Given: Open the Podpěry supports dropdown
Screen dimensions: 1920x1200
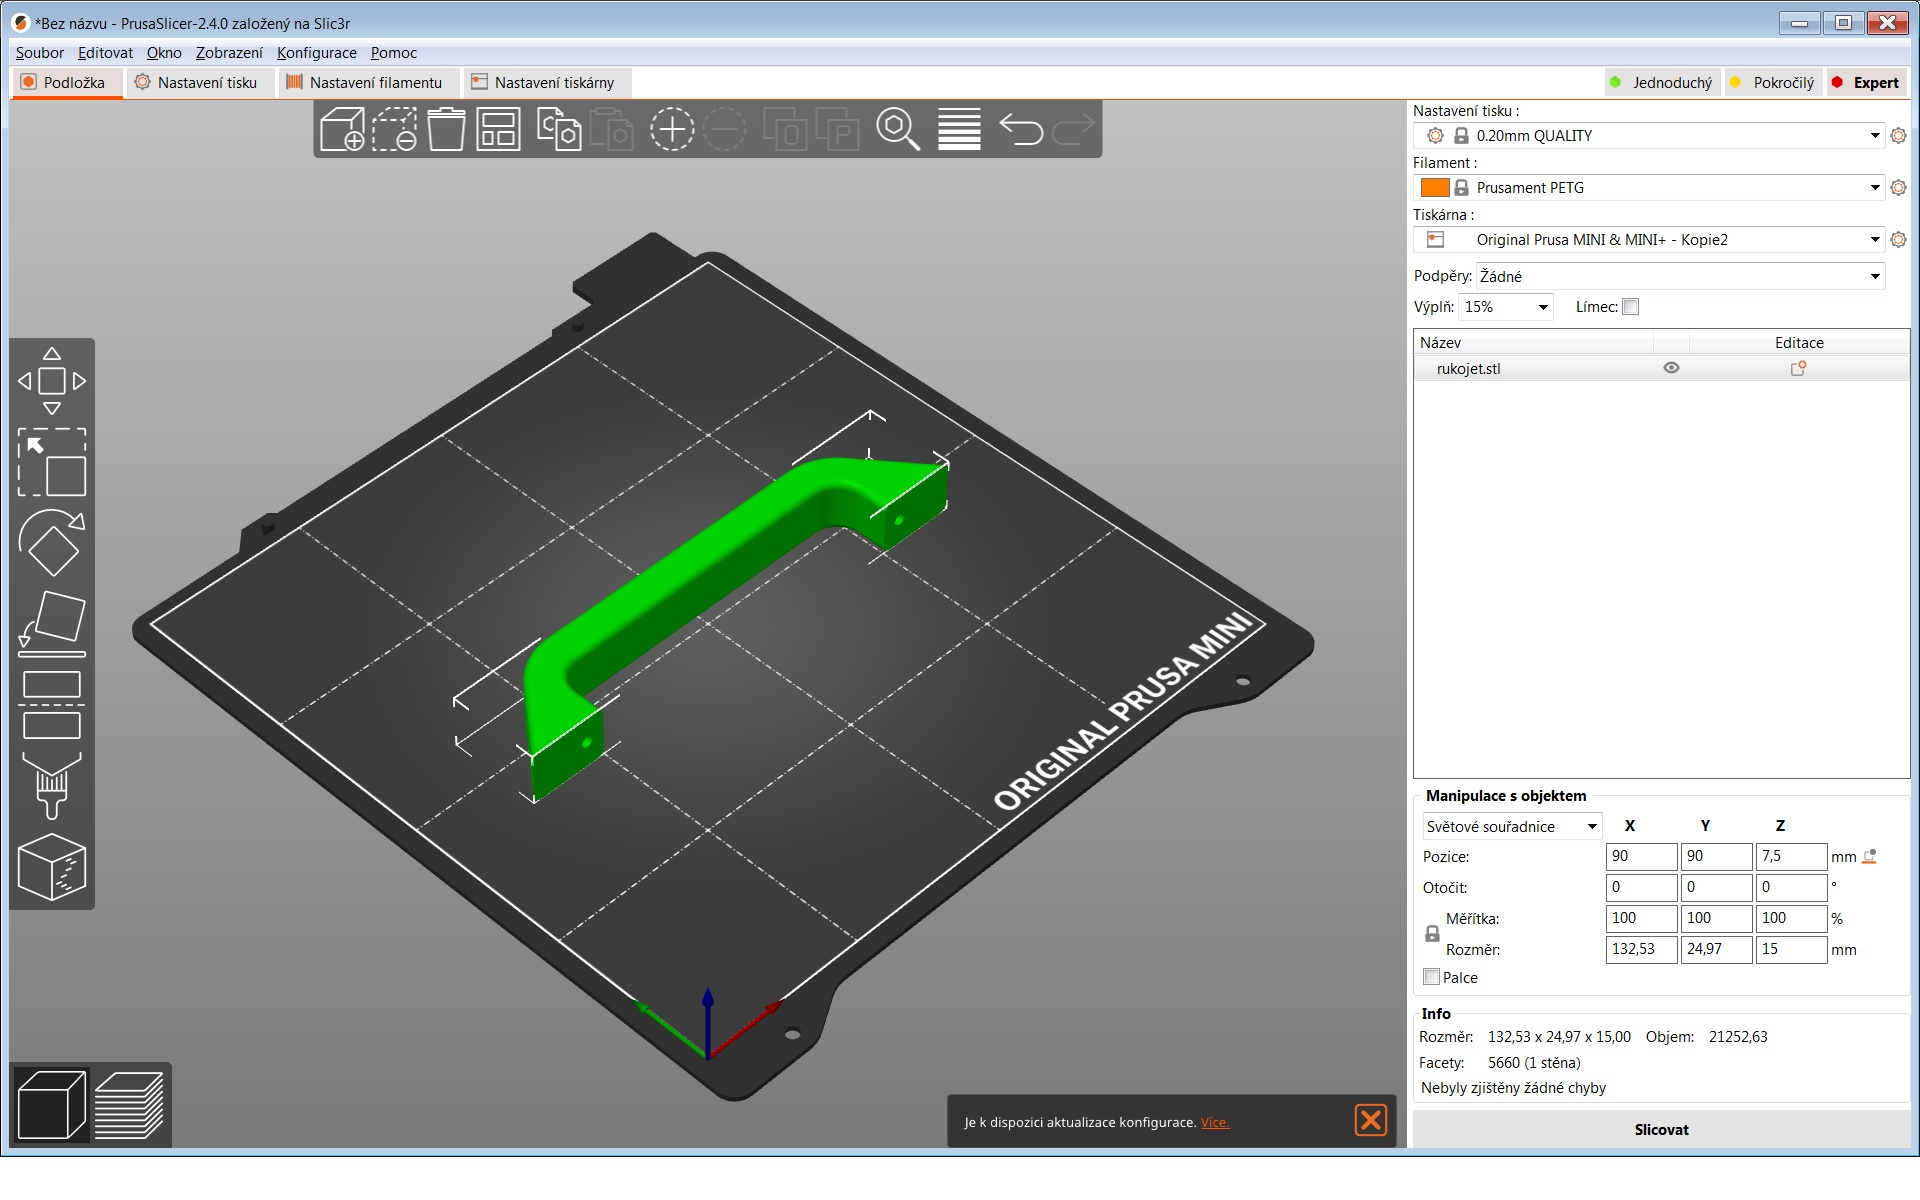Looking at the screenshot, I should coord(1681,277).
